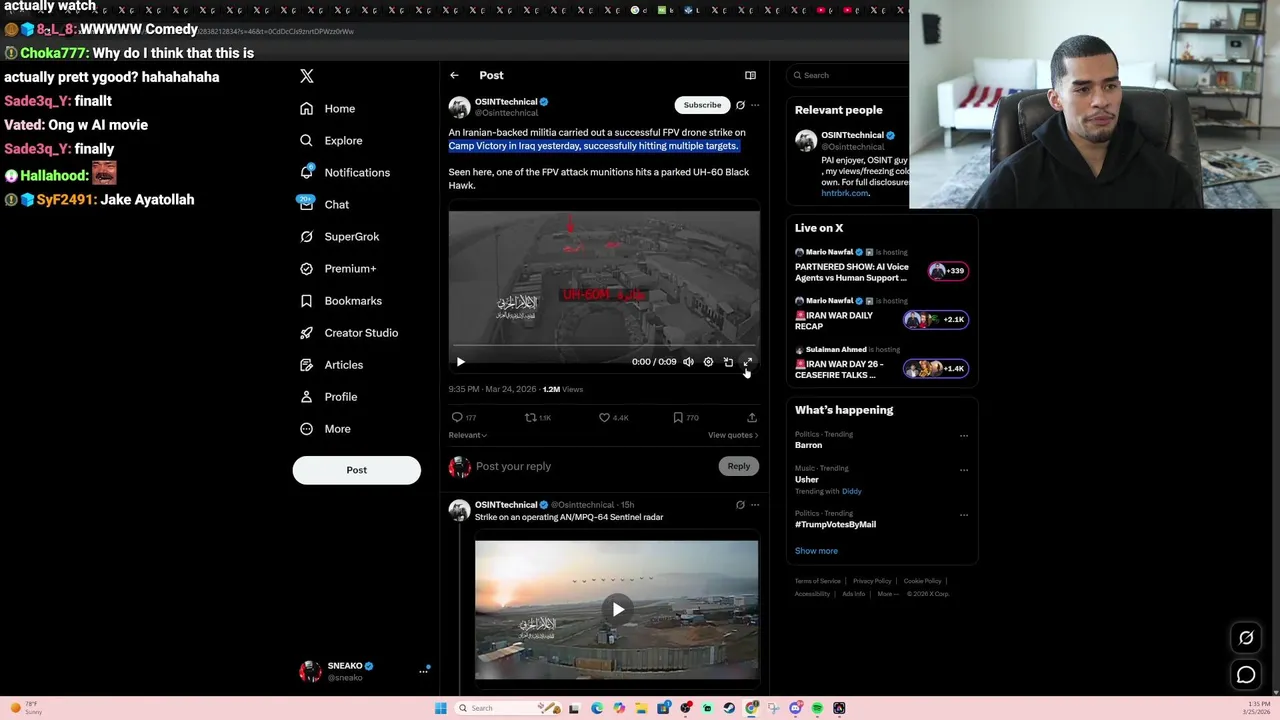Open the hntrbrk.com link
Viewport: 1280px width, 720px height.
(x=845, y=193)
